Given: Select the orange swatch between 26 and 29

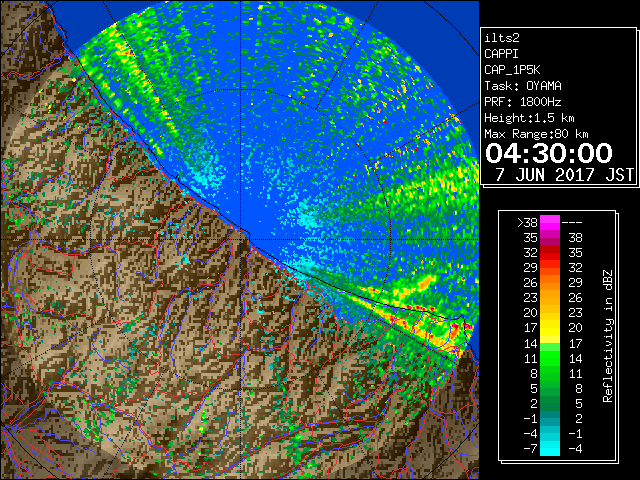Looking at the screenshot, I should pos(550,283).
